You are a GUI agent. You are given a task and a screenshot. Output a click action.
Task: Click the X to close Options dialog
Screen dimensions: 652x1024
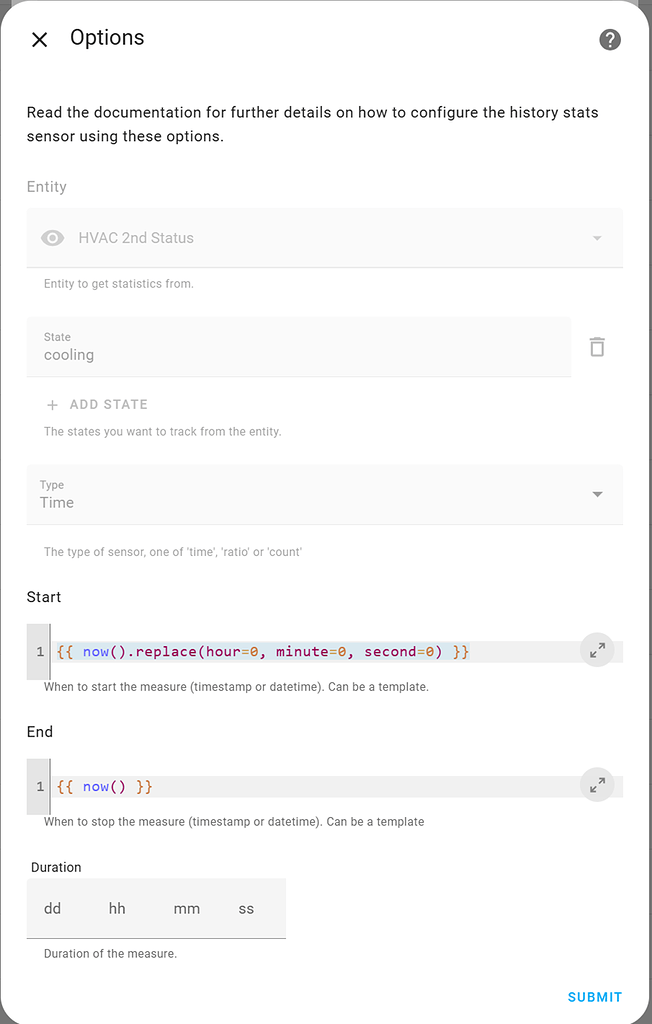click(x=39, y=39)
